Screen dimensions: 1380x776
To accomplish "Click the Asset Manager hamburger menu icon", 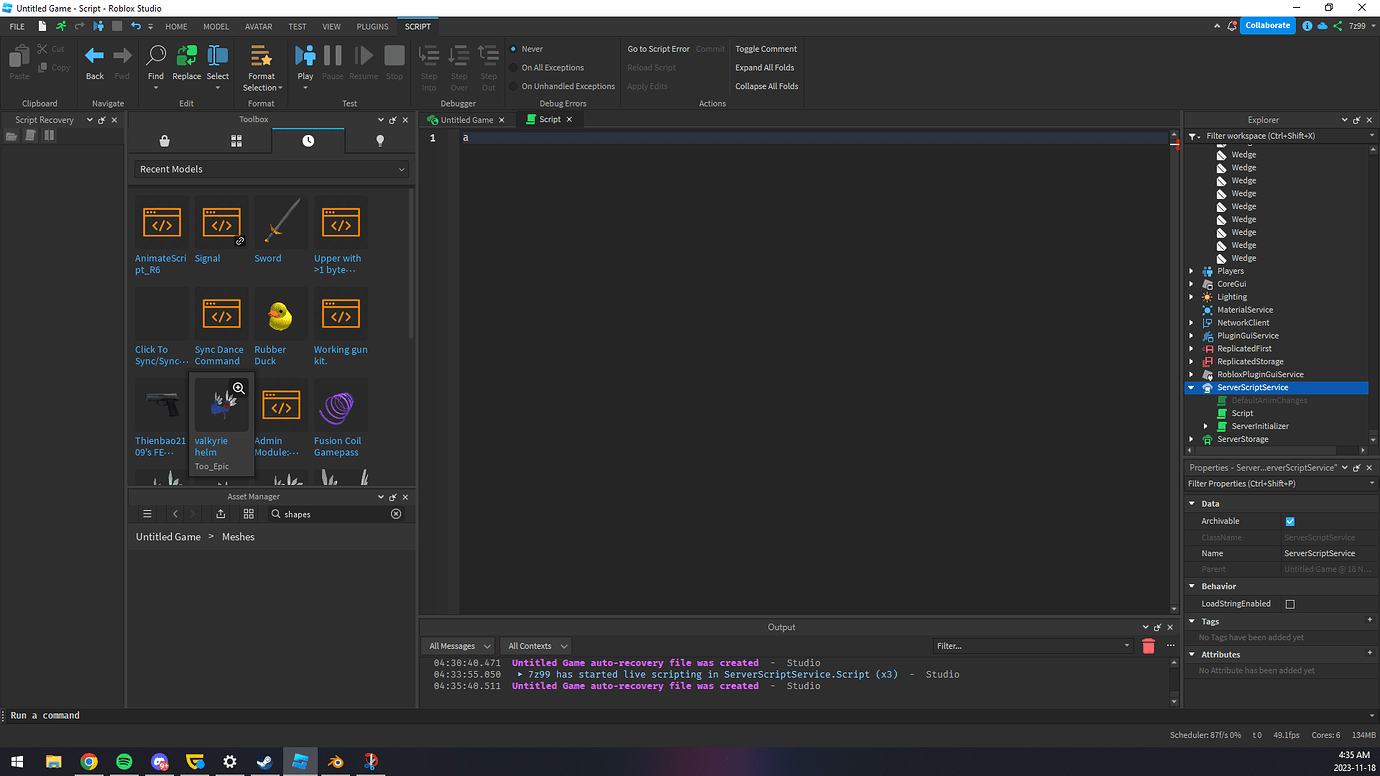I will (147, 514).
